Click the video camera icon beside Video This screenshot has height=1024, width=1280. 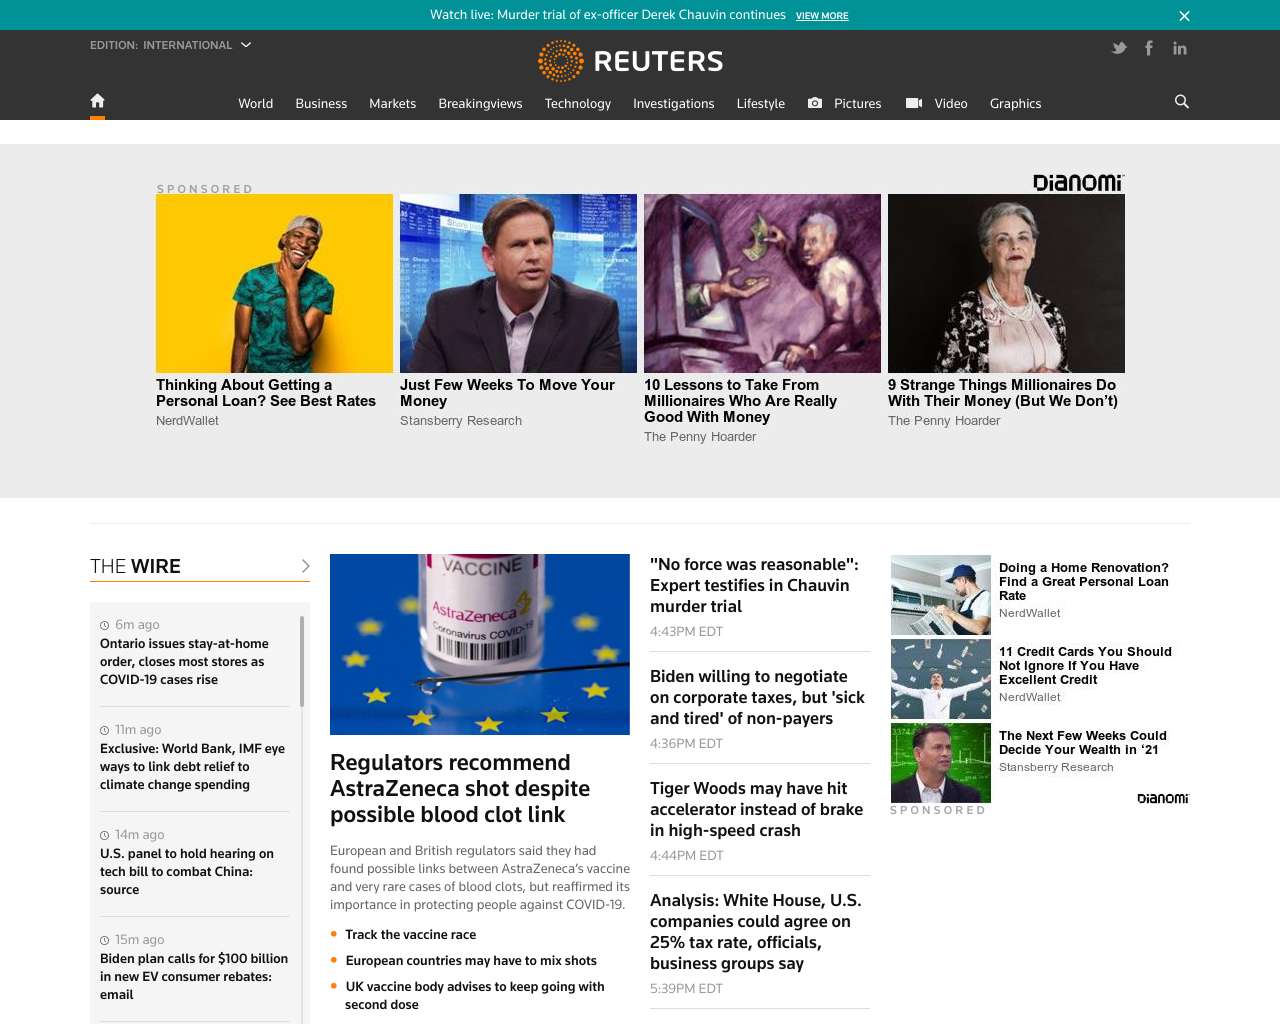tap(914, 103)
